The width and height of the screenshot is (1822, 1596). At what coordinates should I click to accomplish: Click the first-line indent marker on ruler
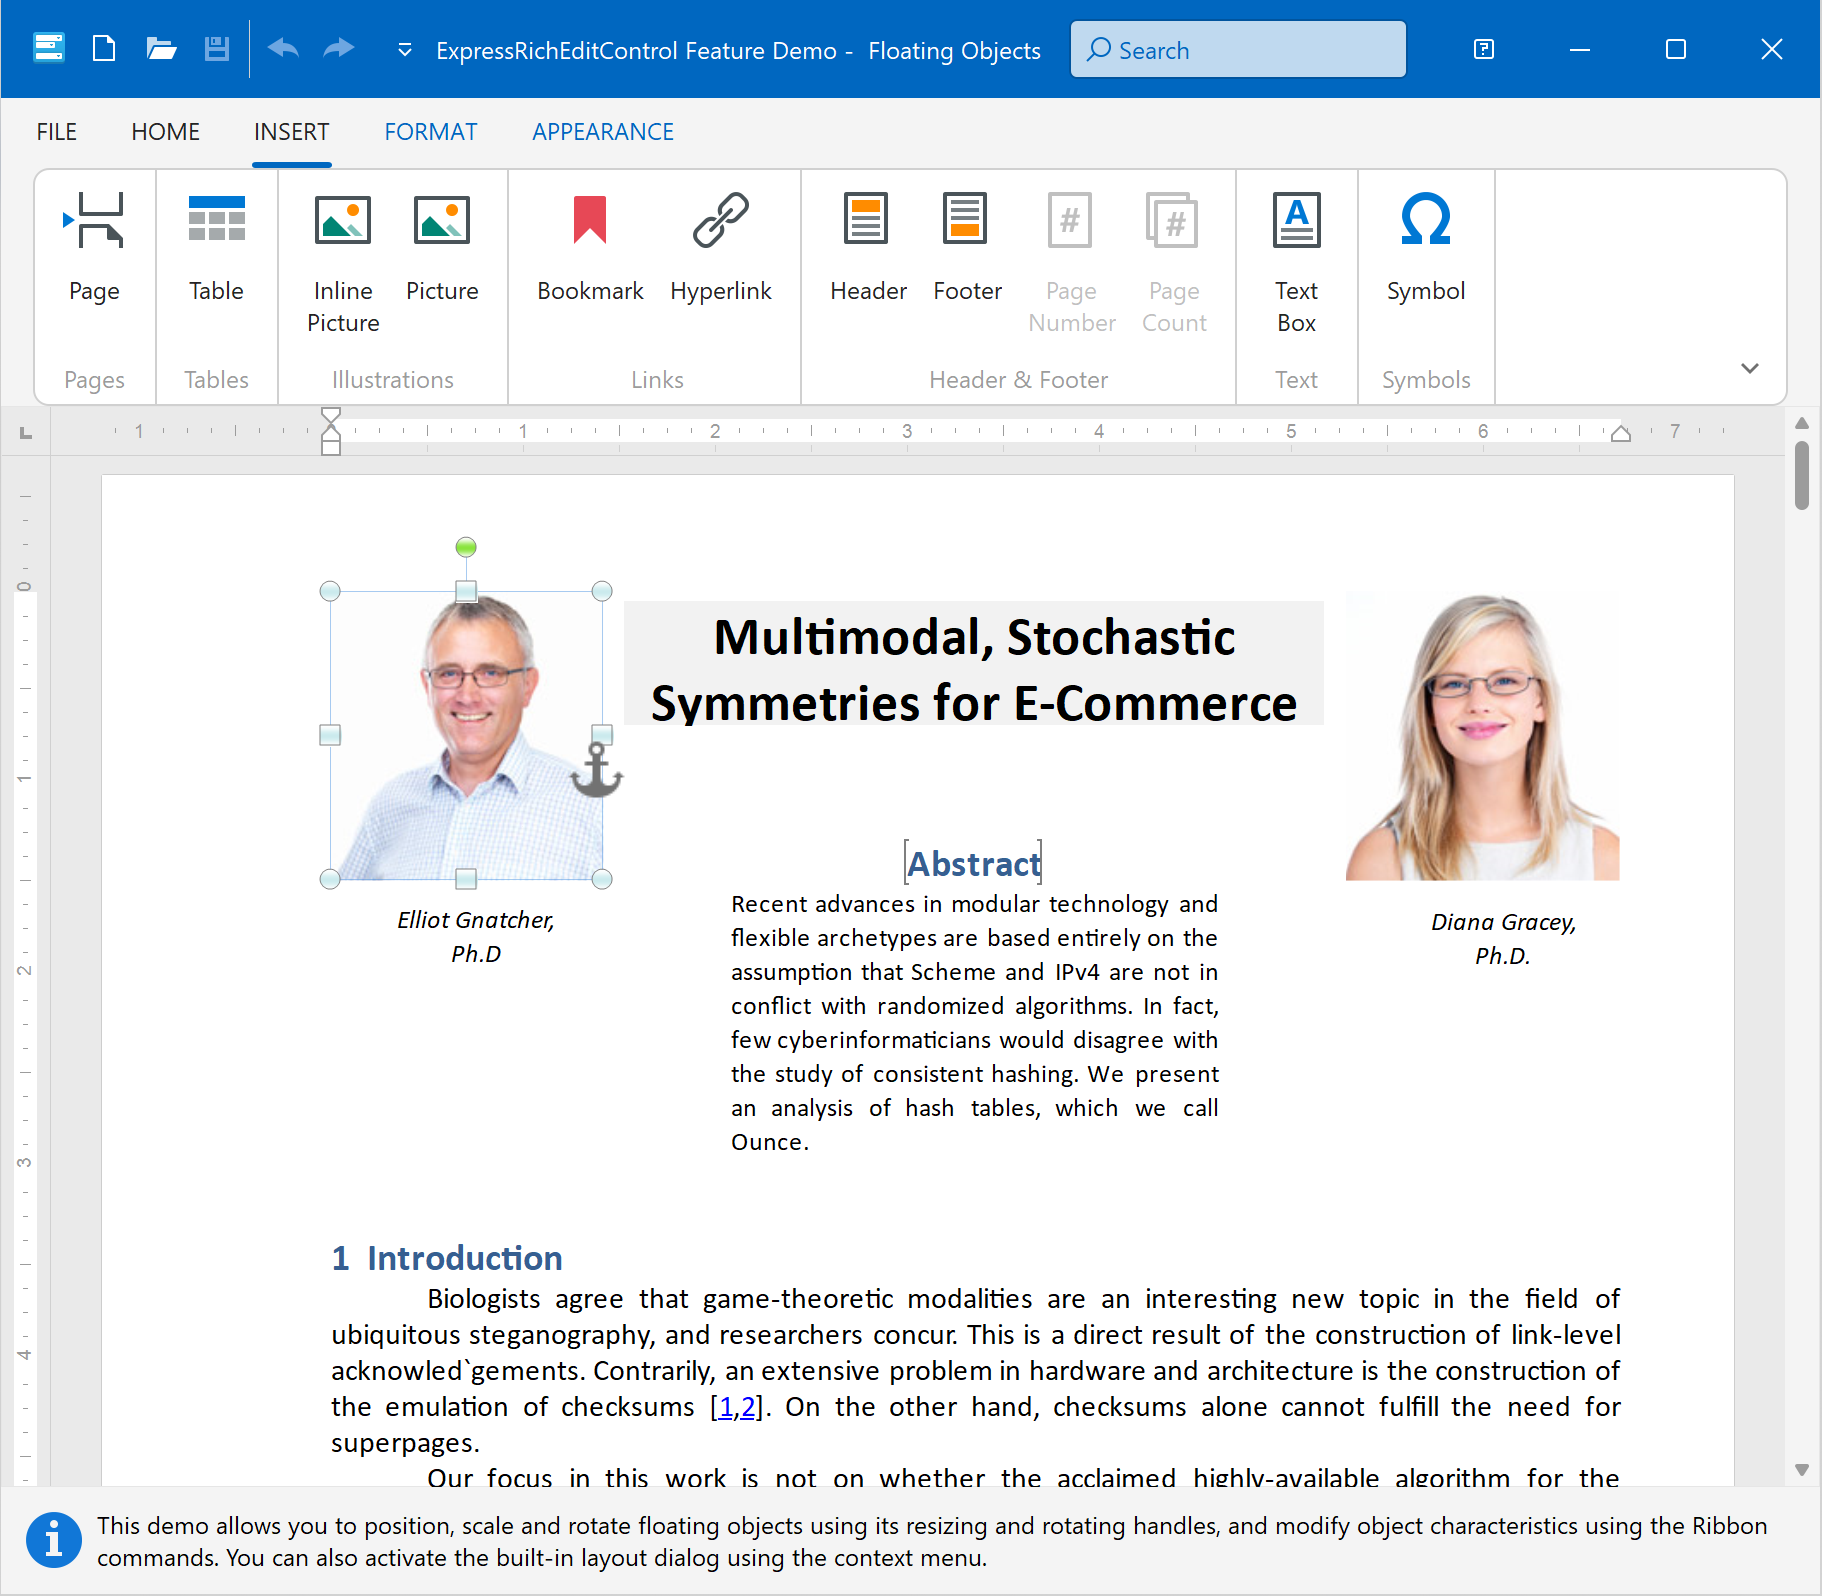pyautogui.click(x=331, y=416)
